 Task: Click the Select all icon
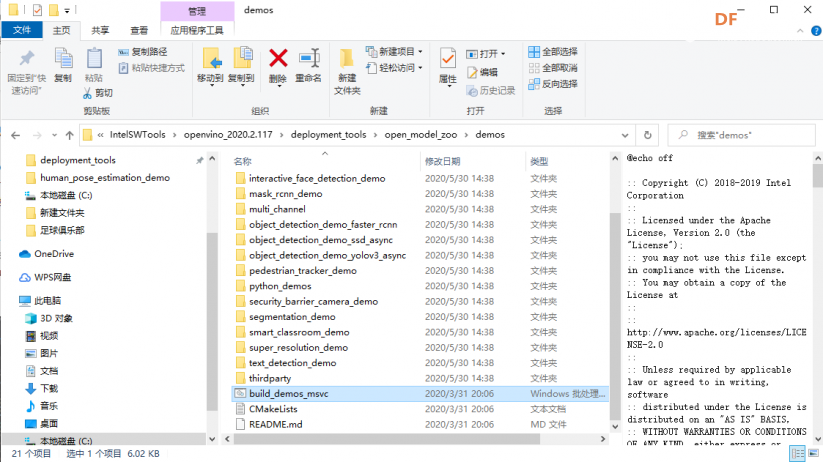click(534, 51)
